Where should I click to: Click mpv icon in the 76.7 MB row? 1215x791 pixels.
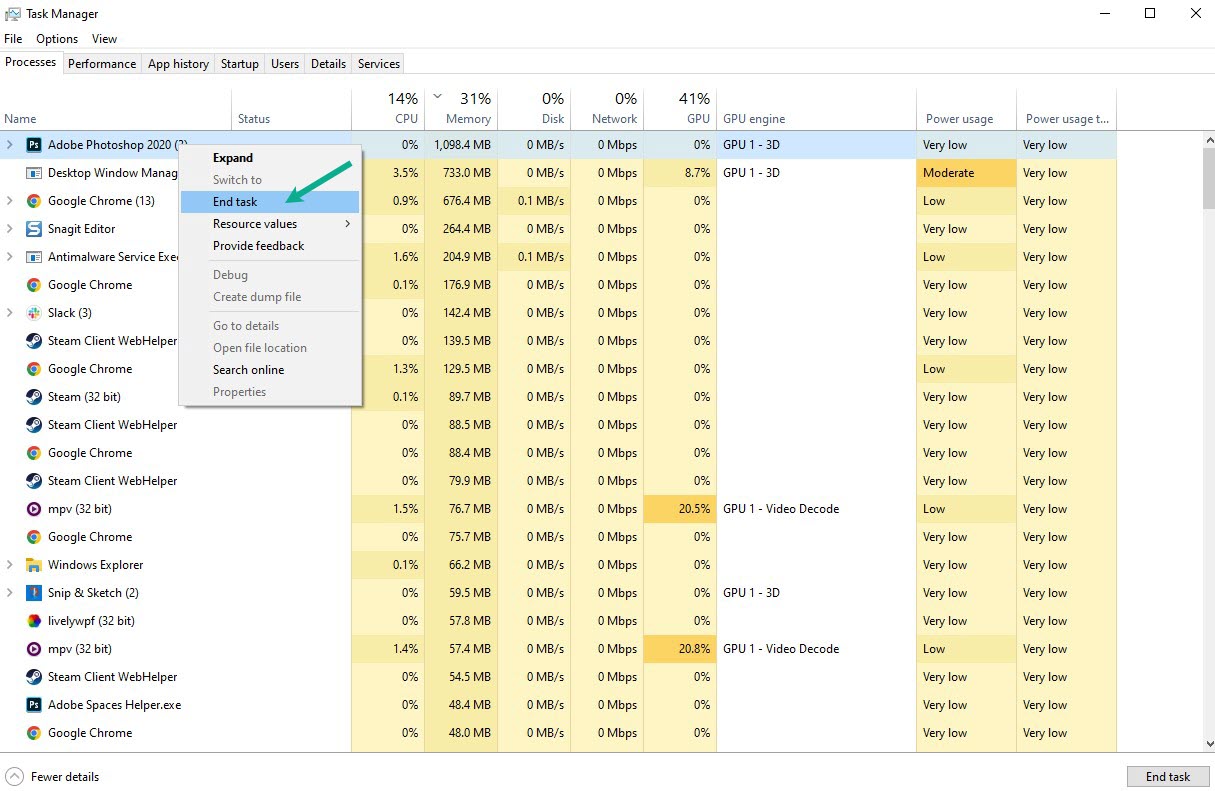[x=33, y=509]
